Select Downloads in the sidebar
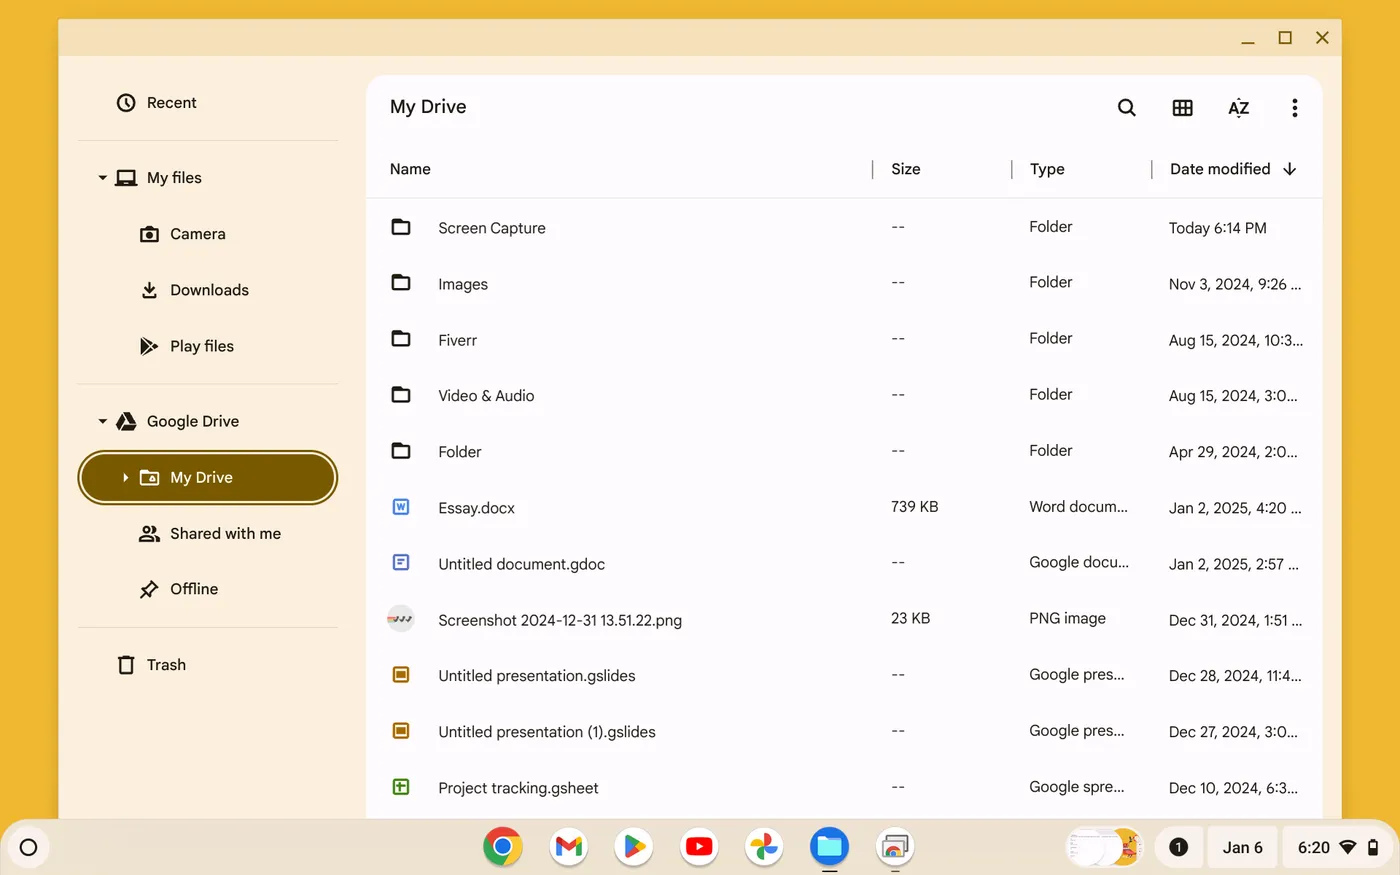The image size is (1400, 875). click(x=208, y=290)
